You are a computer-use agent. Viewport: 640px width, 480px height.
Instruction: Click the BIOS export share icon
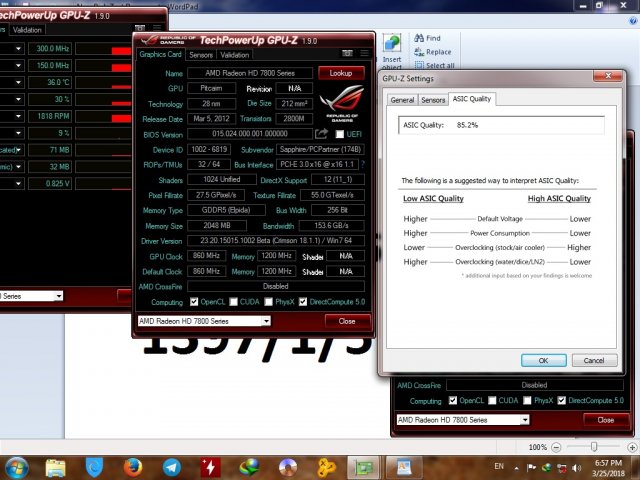[321, 133]
